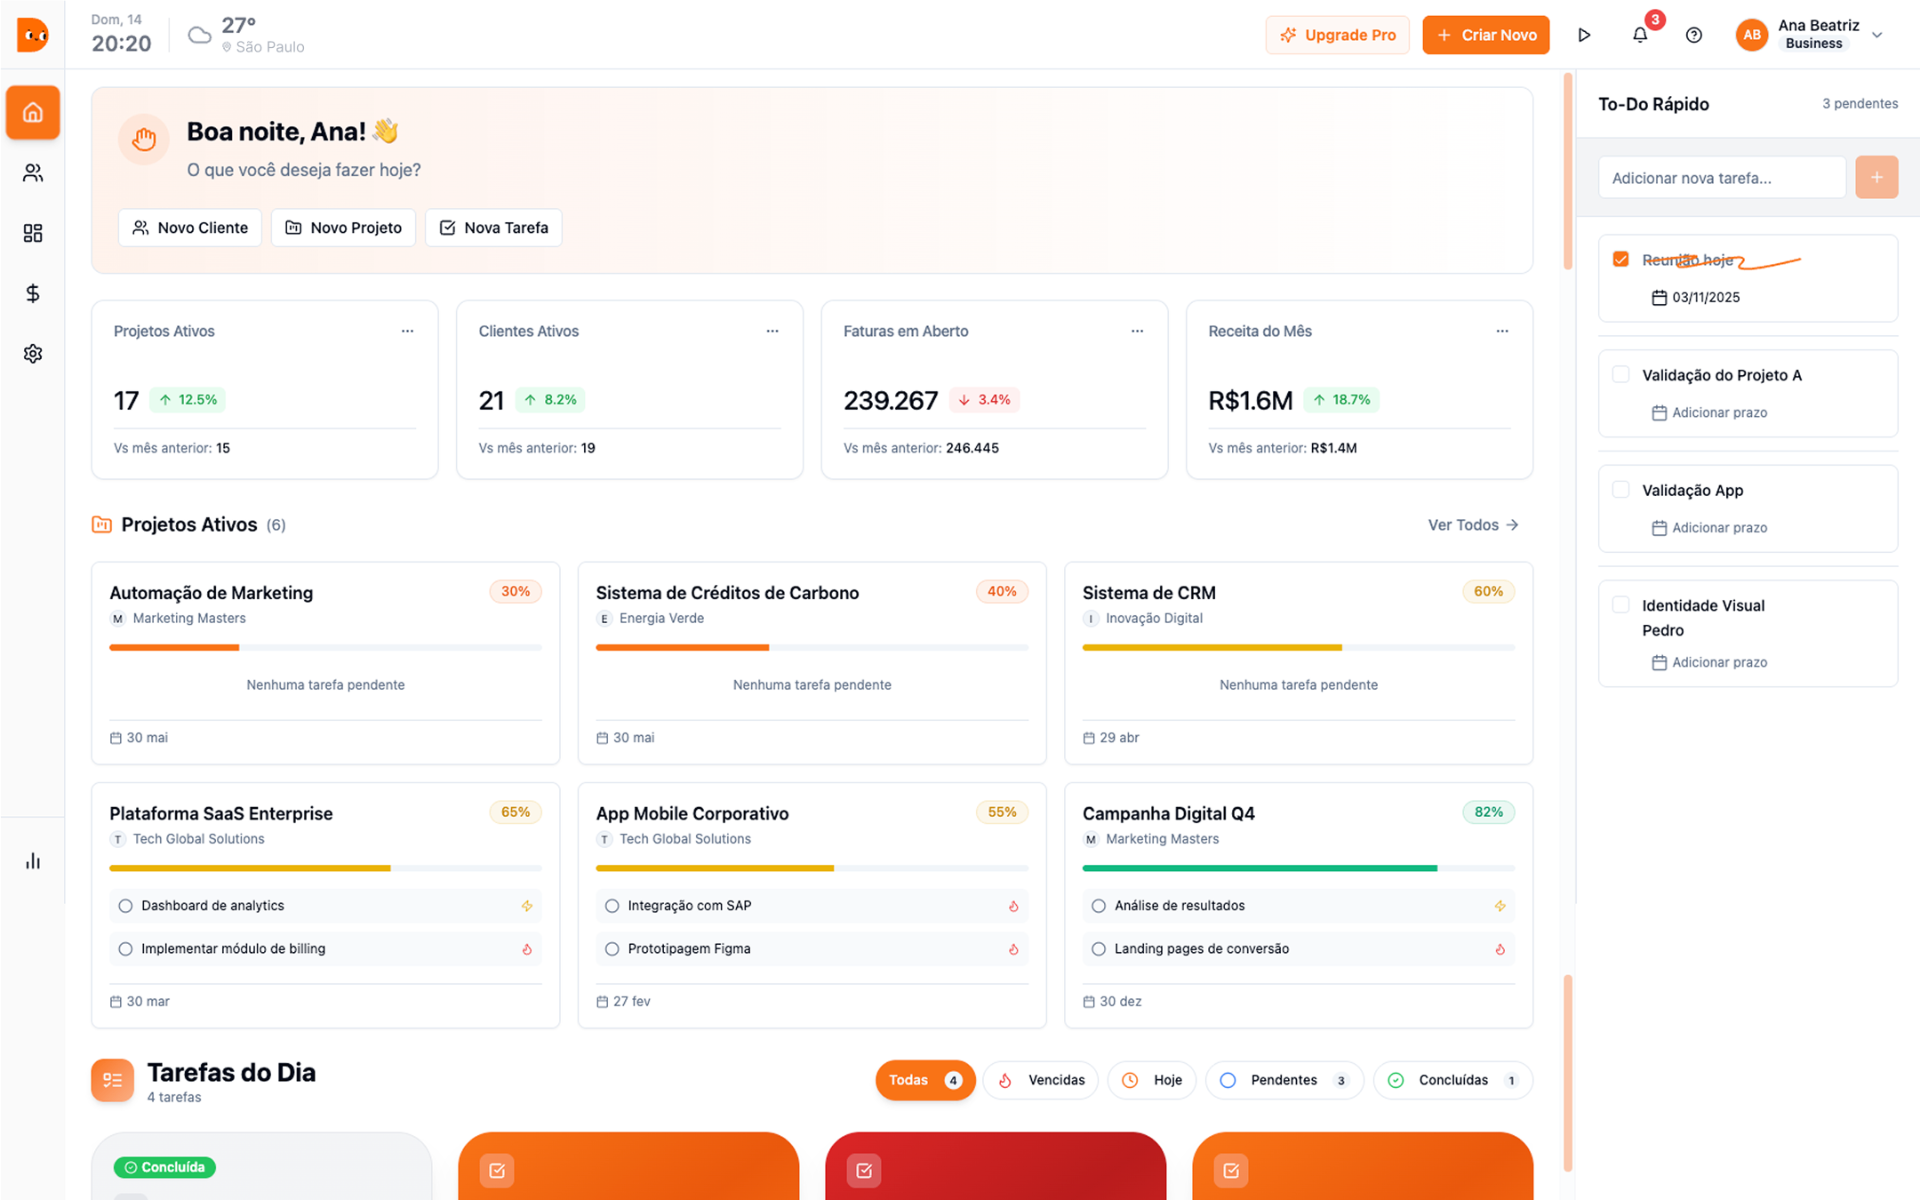The image size is (1920, 1200).
Task: Focus the Adicionar nova tarefa input field
Action: point(1721,178)
